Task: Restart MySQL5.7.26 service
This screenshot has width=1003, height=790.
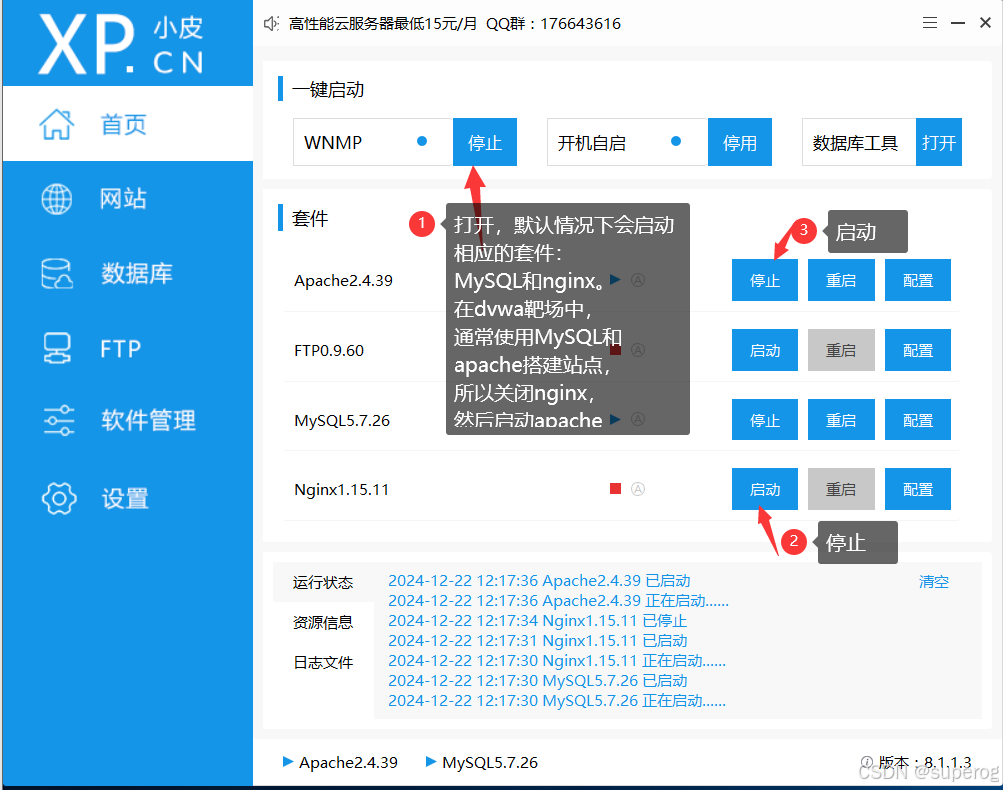Action: [x=841, y=420]
